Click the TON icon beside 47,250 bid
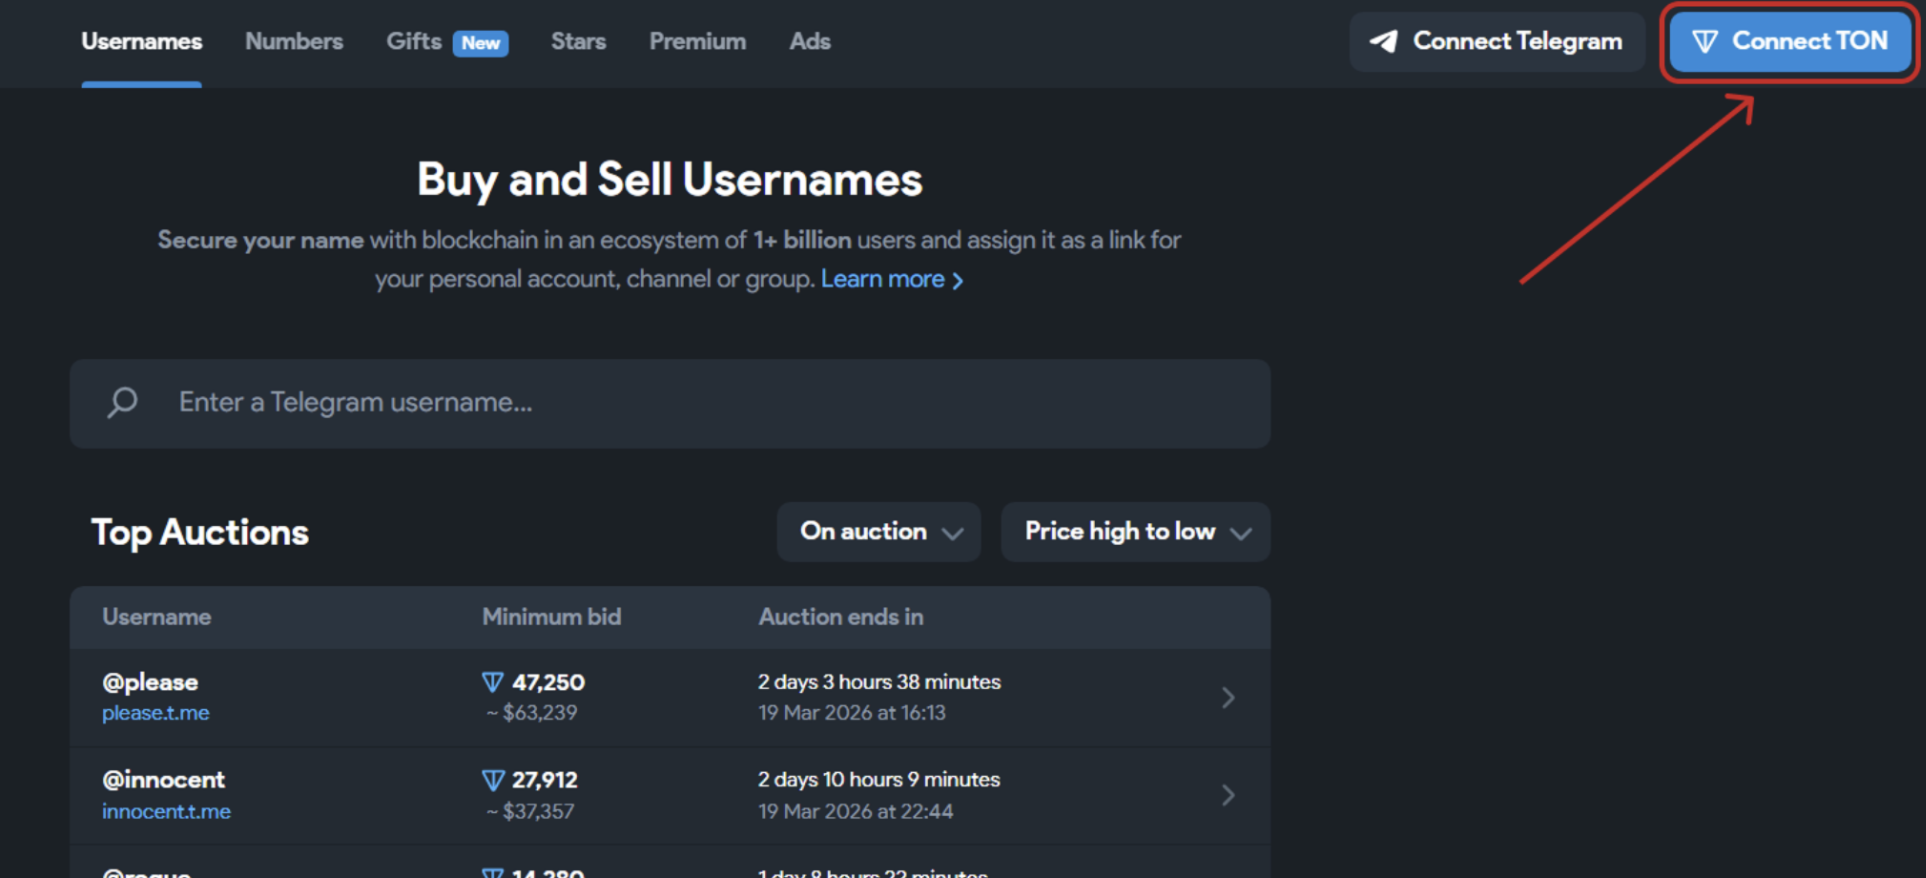Viewport: 1926px width, 878px height. [x=492, y=682]
